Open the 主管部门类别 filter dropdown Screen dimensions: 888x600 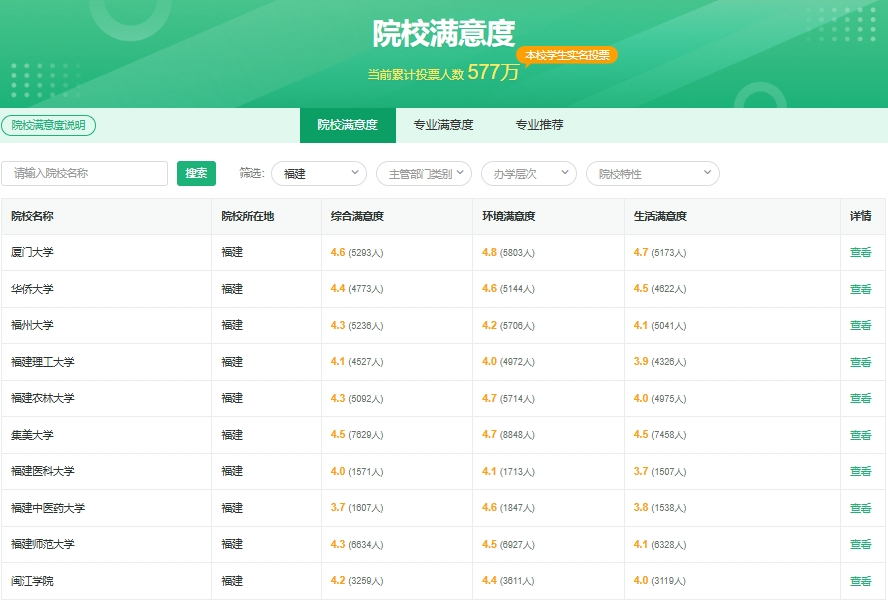(424, 173)
